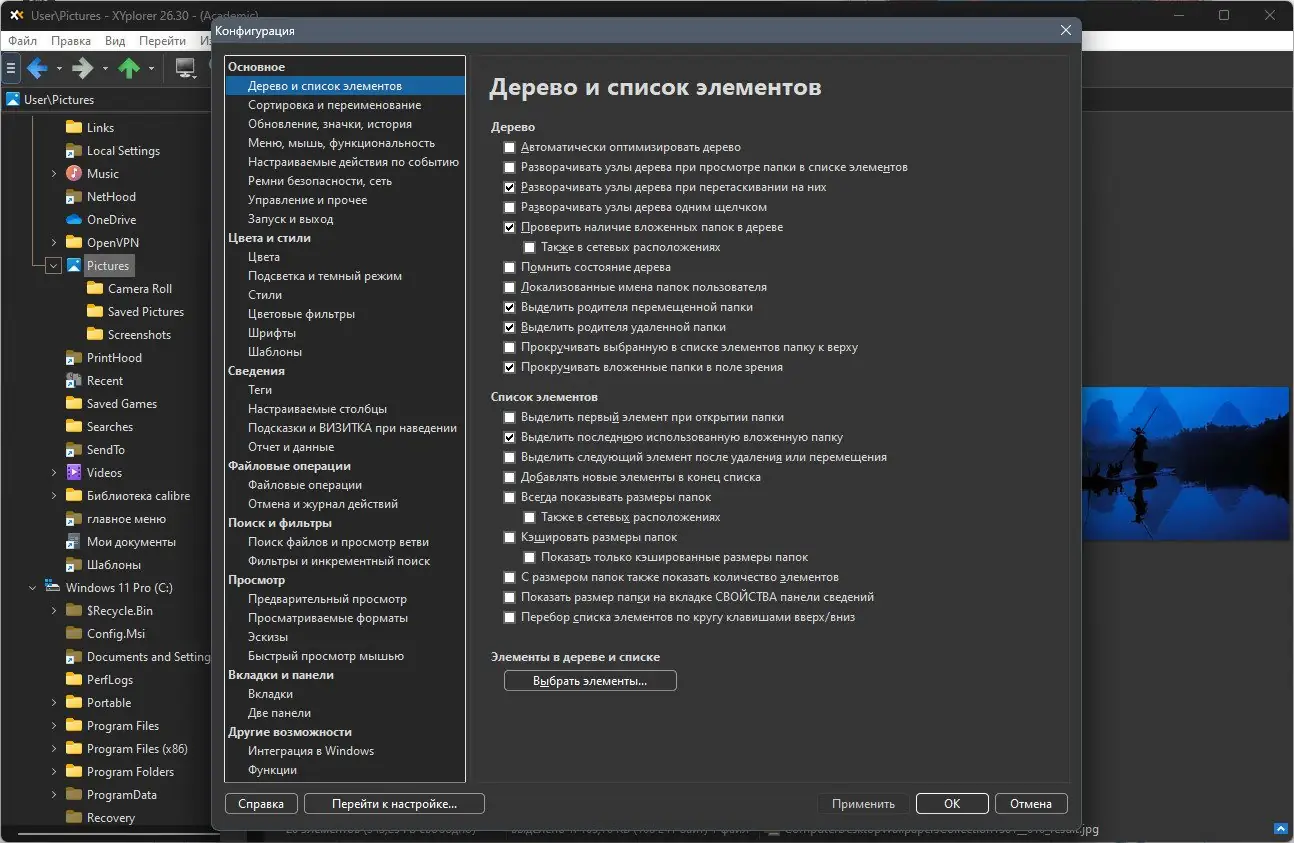Expand Библиотека calibre tree node
The width and height of the screenshot is (1294, 843).
tap(54, 496)
